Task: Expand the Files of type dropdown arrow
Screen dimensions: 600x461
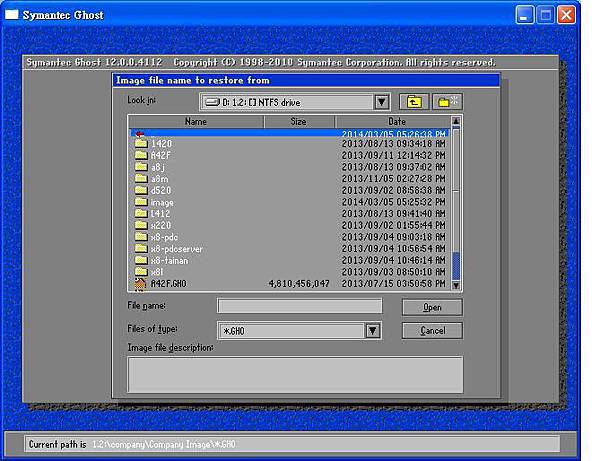Action: click(373, 331)
